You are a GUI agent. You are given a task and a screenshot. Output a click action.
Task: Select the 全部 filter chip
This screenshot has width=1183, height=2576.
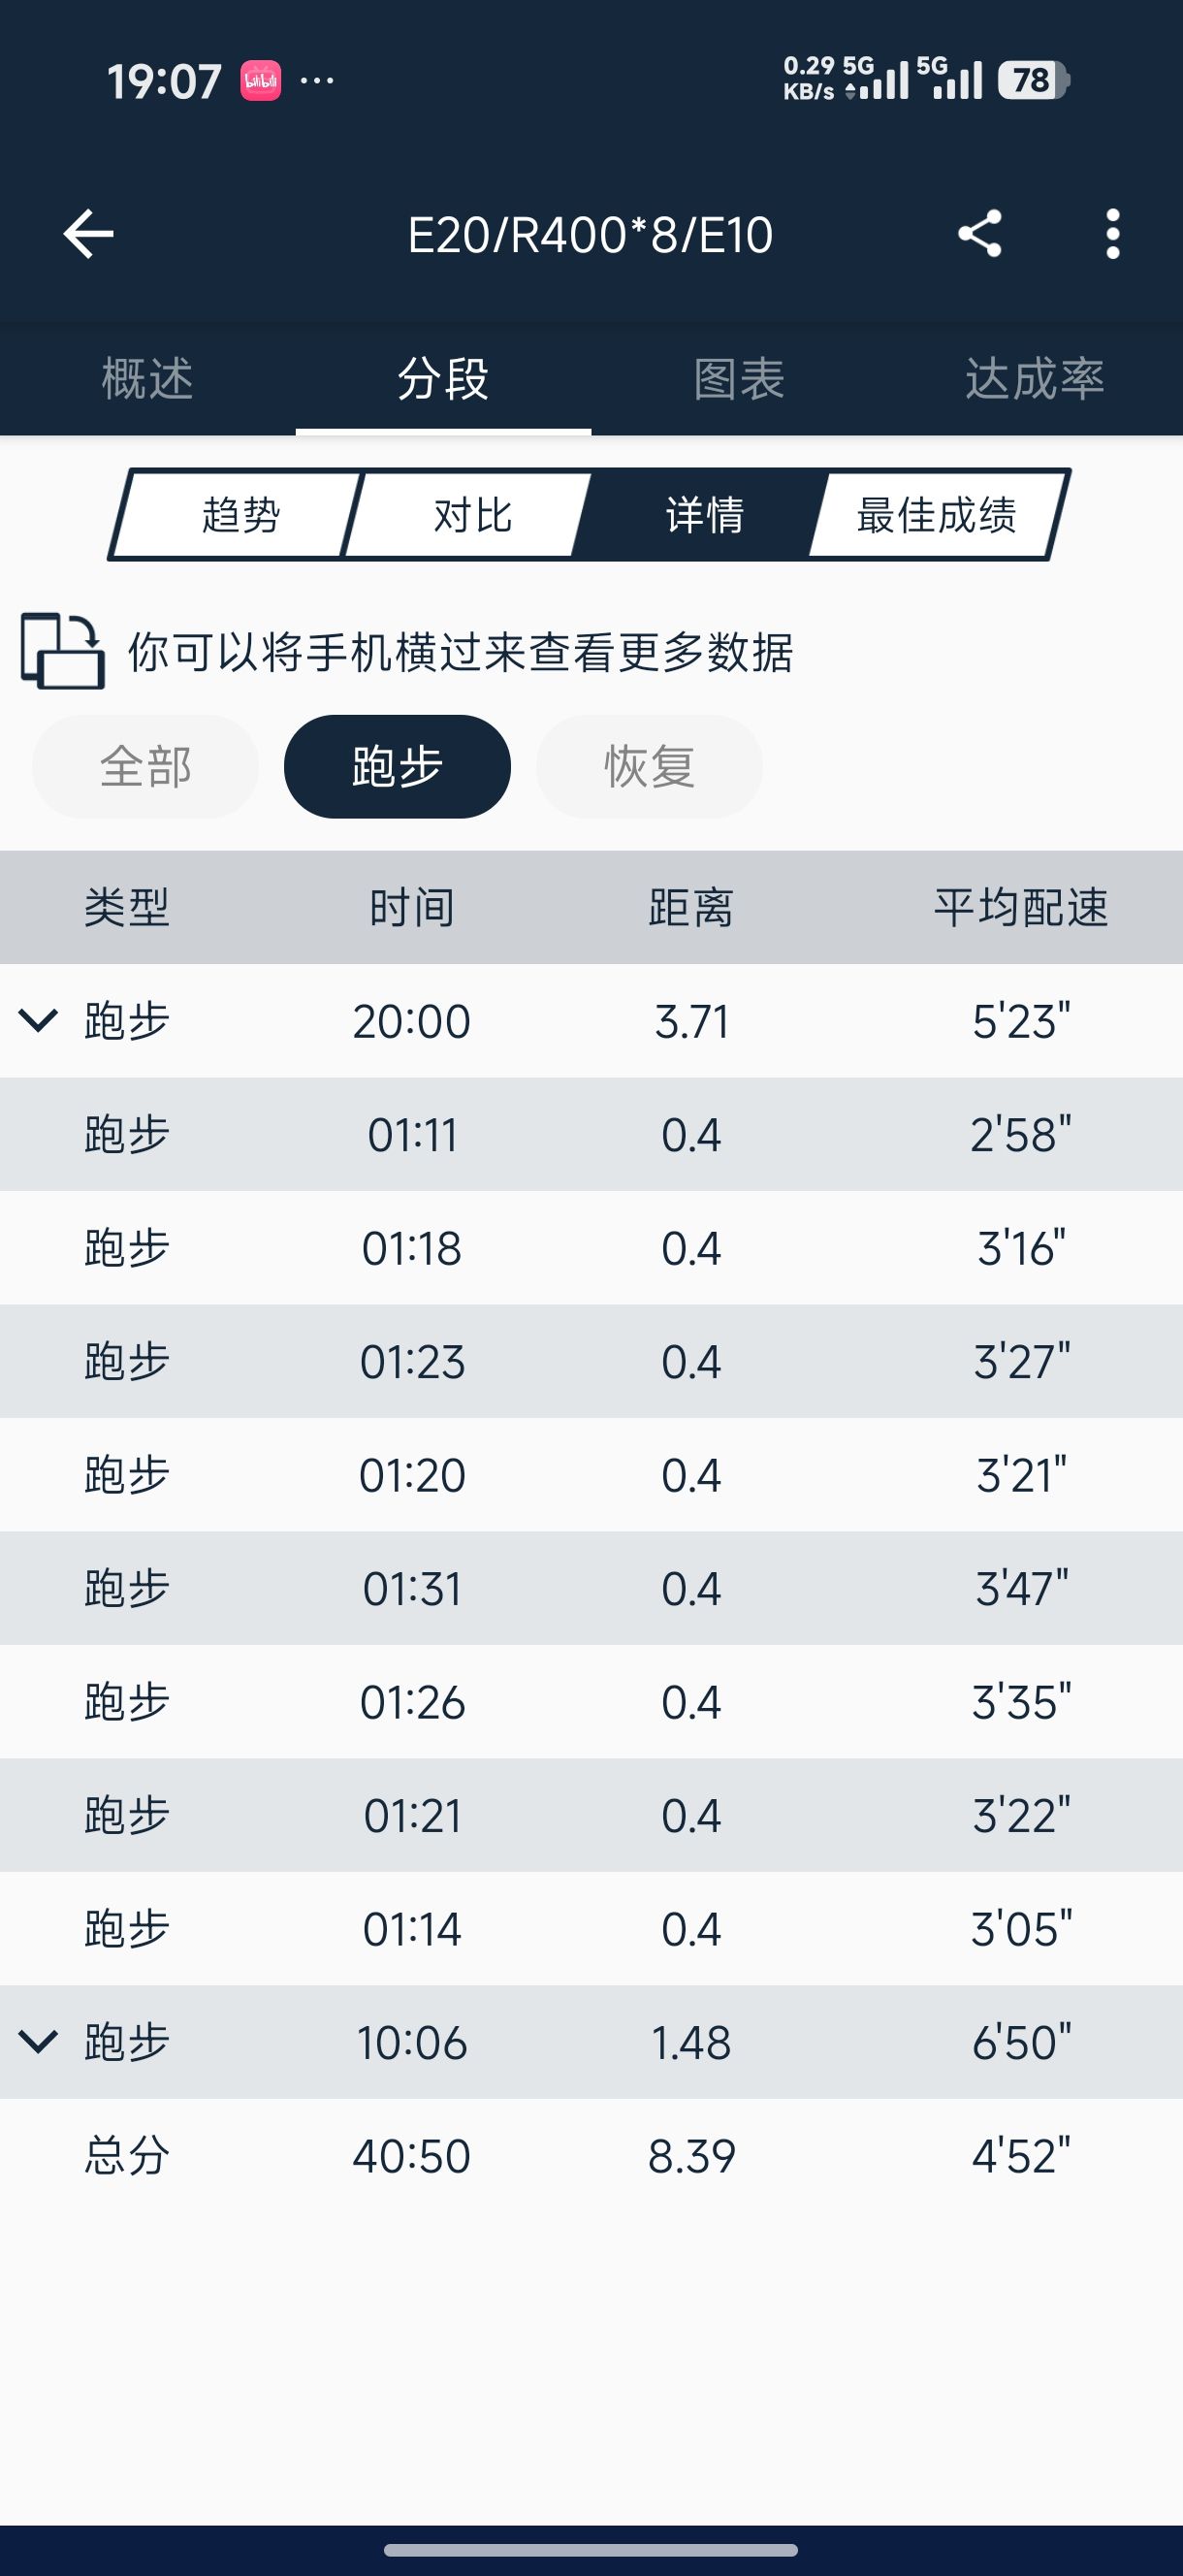[x=145, y=767]
